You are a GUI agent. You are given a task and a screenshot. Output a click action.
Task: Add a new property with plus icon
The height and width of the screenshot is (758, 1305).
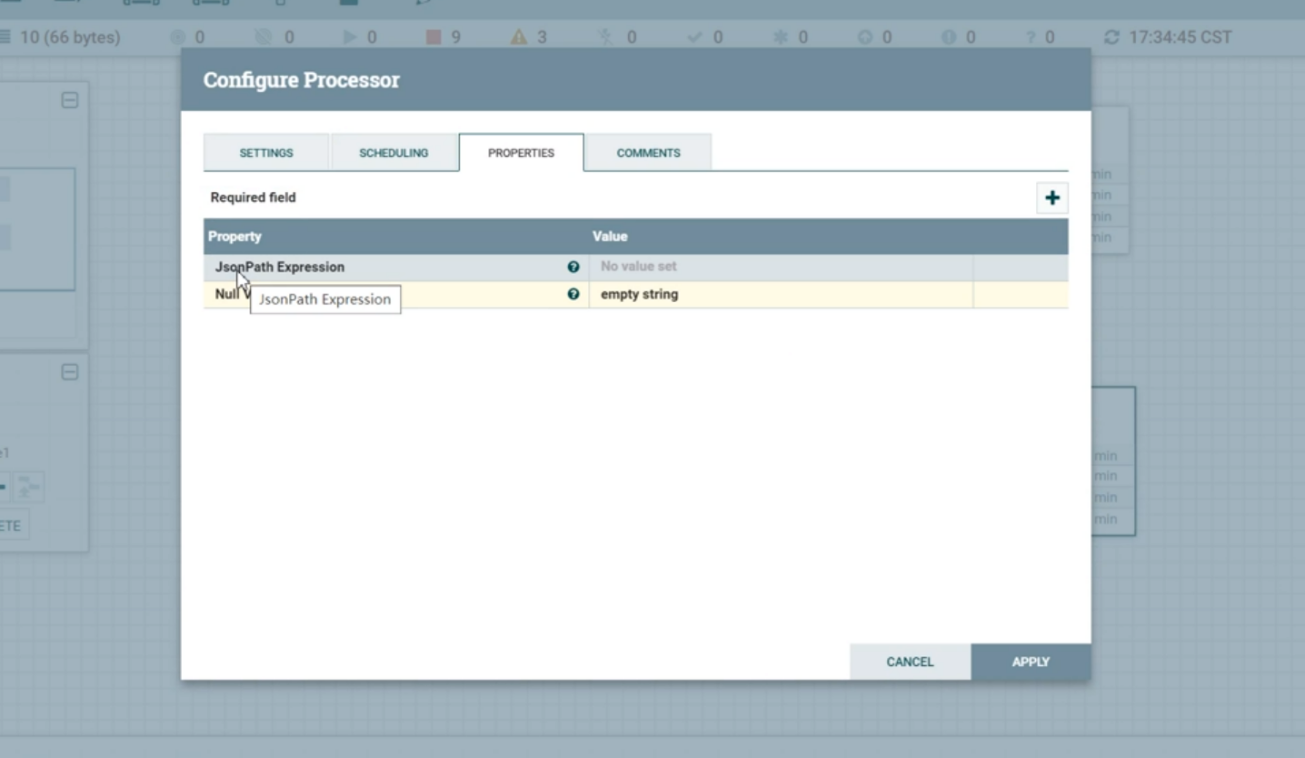(x=1052, y=198)
